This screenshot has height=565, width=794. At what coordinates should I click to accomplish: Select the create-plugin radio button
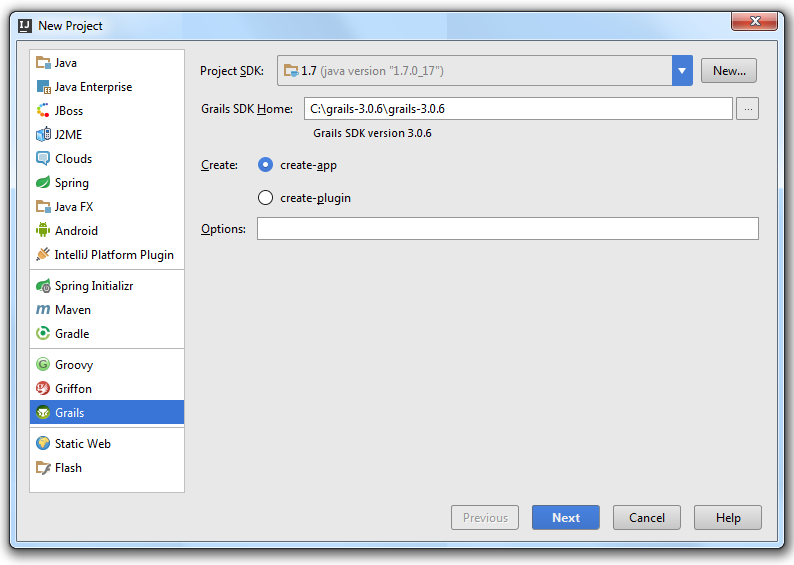(x=265, y=197)
